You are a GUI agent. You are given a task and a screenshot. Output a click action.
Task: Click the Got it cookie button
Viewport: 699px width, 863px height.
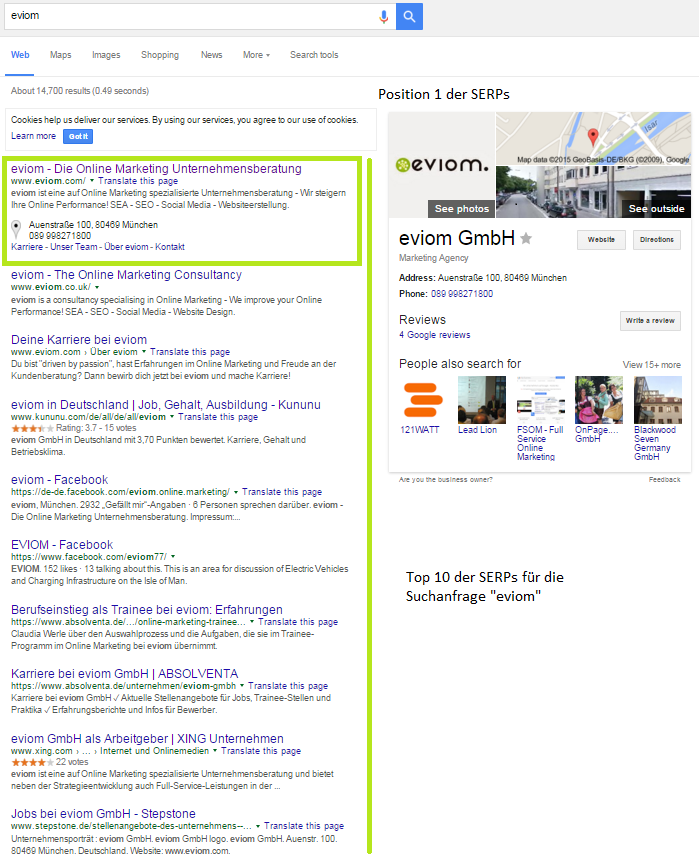[78, 136]
